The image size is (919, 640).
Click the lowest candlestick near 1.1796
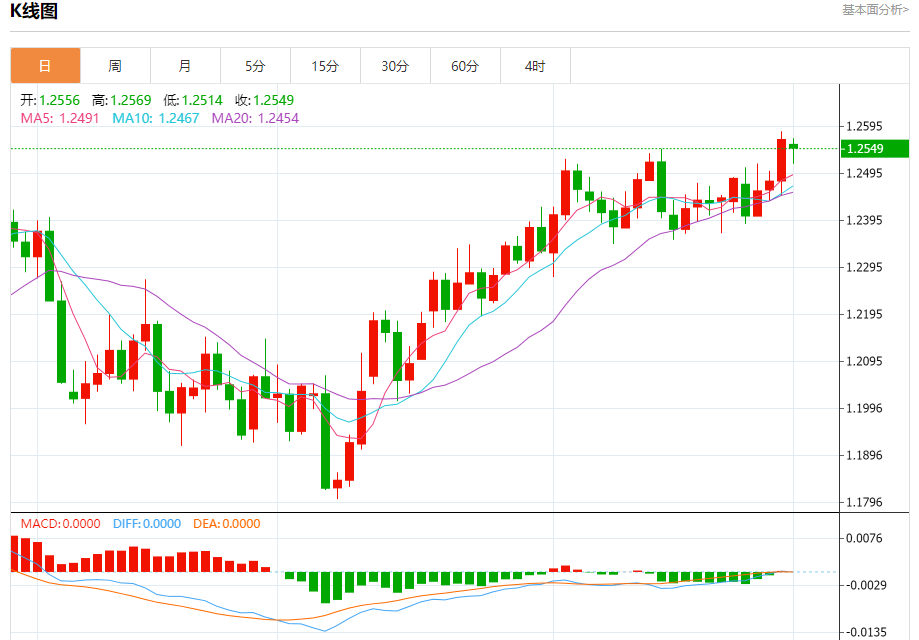(x=337, y=484)
